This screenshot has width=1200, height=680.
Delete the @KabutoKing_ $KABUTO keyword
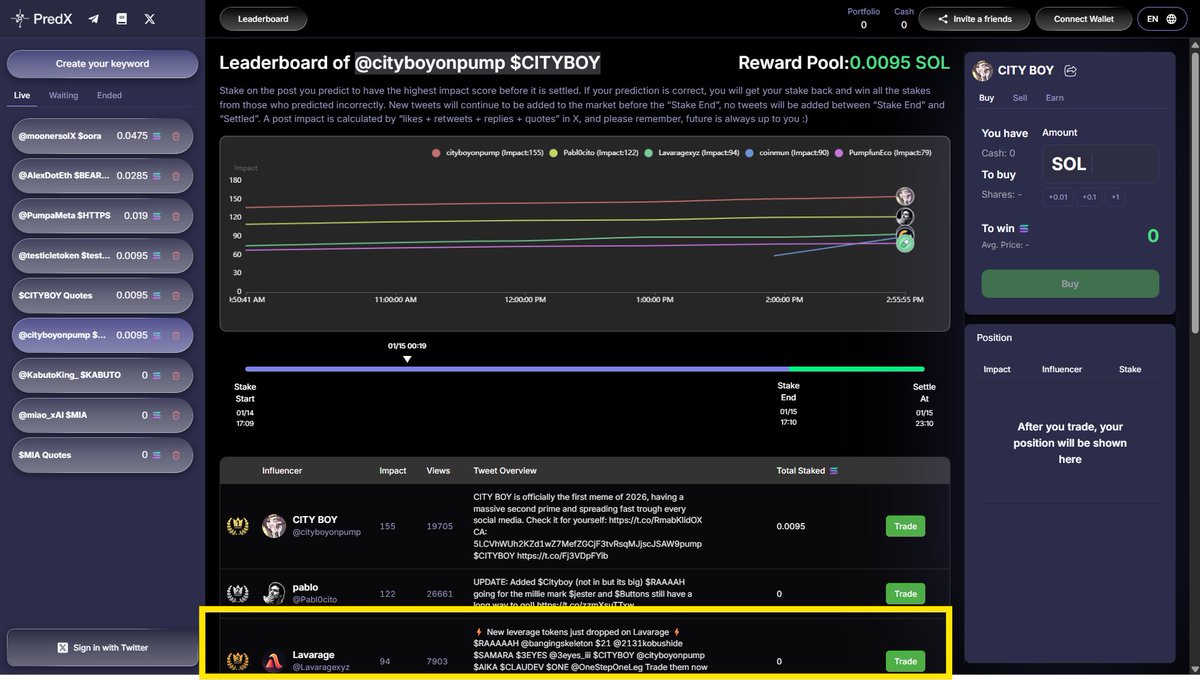[176, 375]
